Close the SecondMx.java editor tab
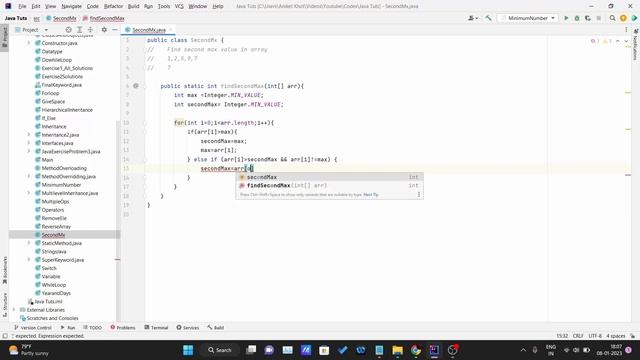The height and width of the screenshot is (360, 640). pos(171,30)
